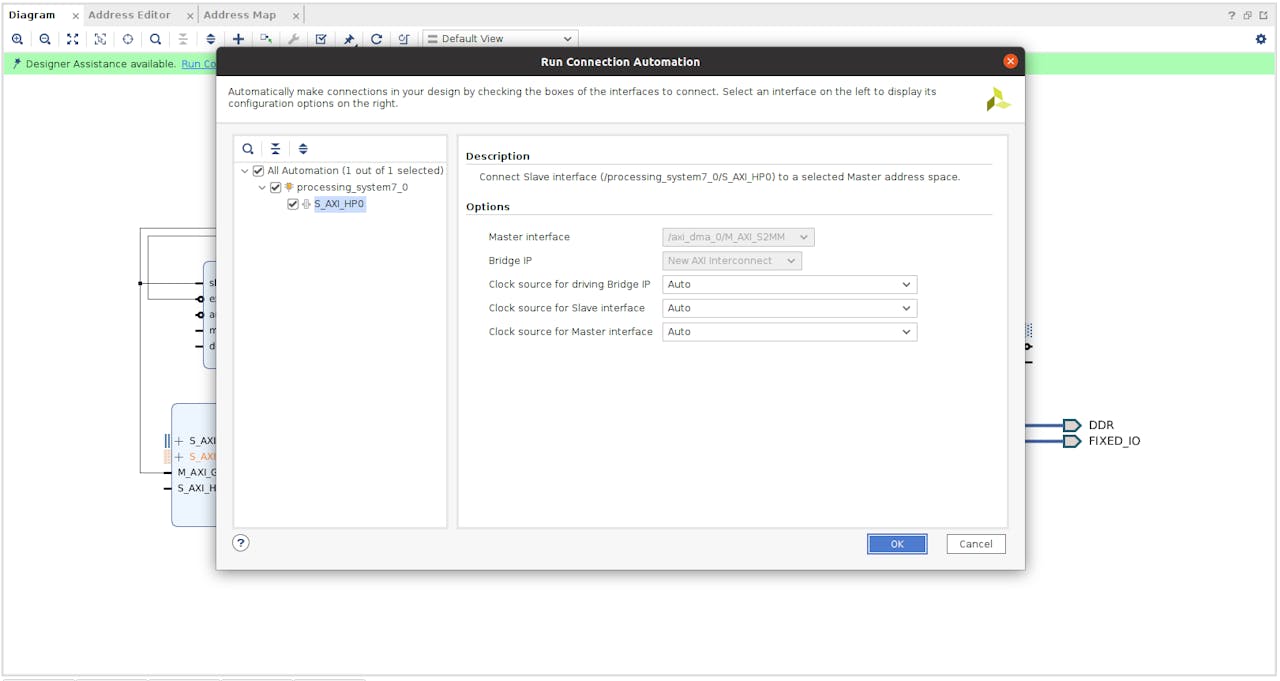Collapse the All Automation tree node

[x=245, y=171]
